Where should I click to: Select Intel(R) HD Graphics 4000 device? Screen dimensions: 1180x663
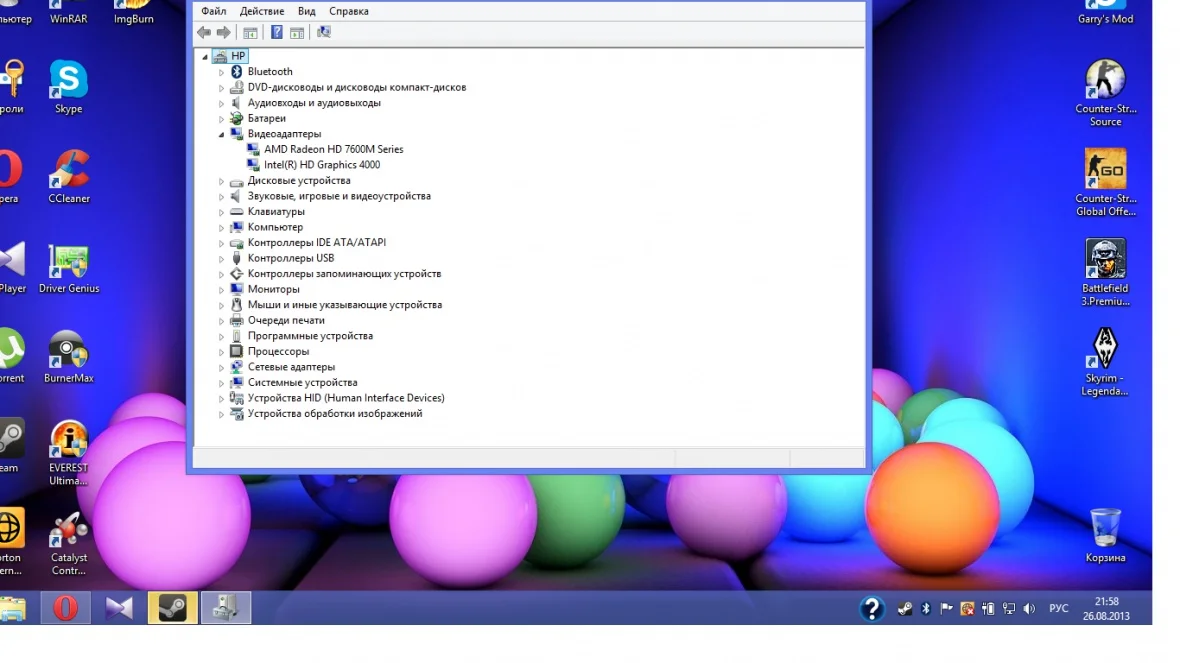tap(321, 165)
